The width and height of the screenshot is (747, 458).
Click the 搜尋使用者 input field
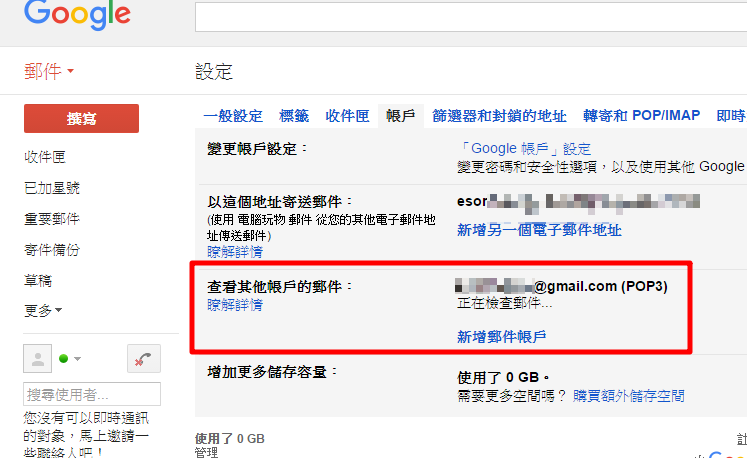92,394
